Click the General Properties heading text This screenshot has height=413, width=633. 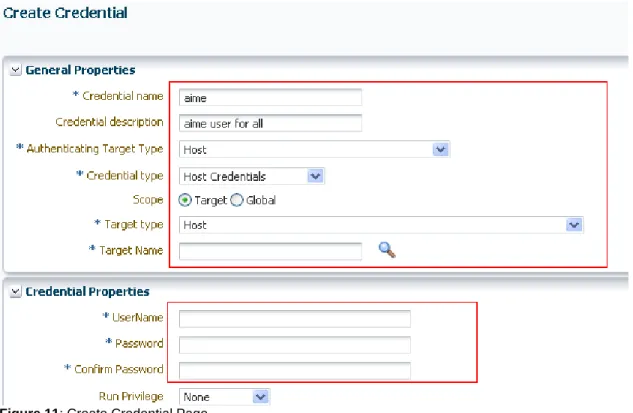pyautogui.click(x=80, y=70)
